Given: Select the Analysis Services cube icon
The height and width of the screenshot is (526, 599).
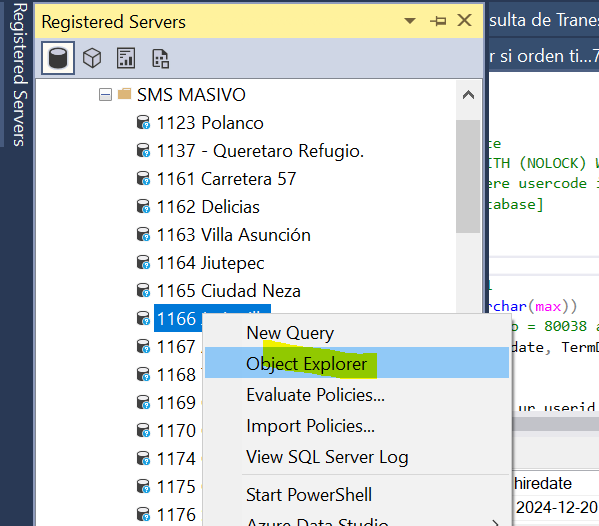Looking at the screenshot, I should point(92,58).
